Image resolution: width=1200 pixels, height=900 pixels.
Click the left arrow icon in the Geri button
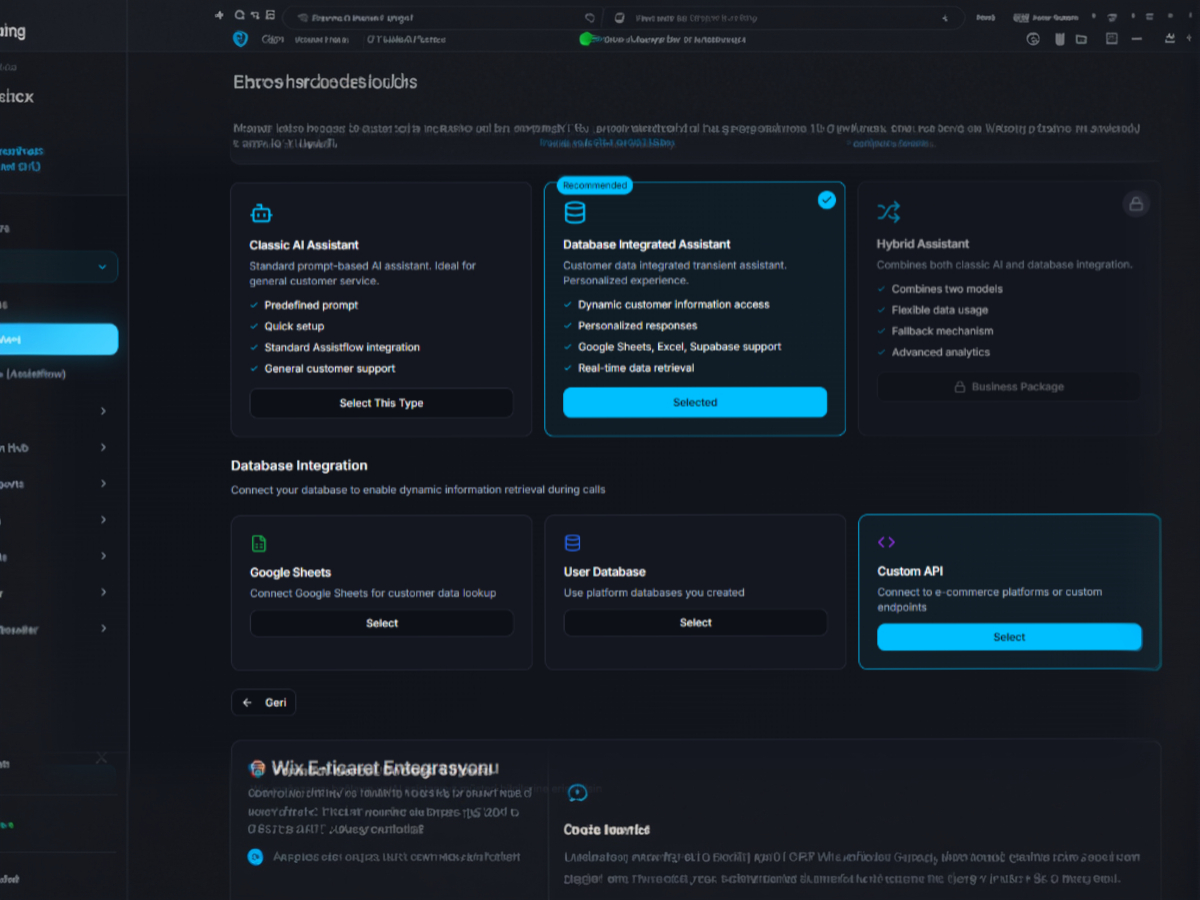point(247,703)
